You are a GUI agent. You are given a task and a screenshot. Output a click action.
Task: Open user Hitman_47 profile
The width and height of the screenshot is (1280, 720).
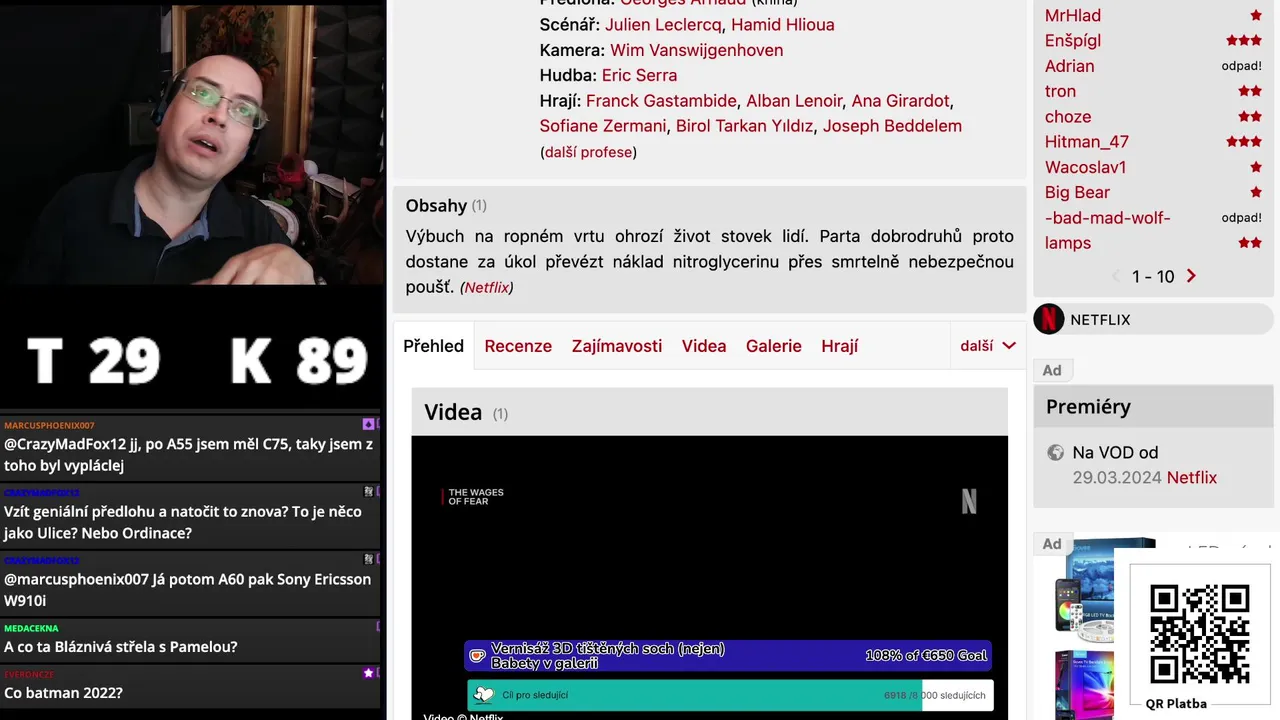[1087, 142]
